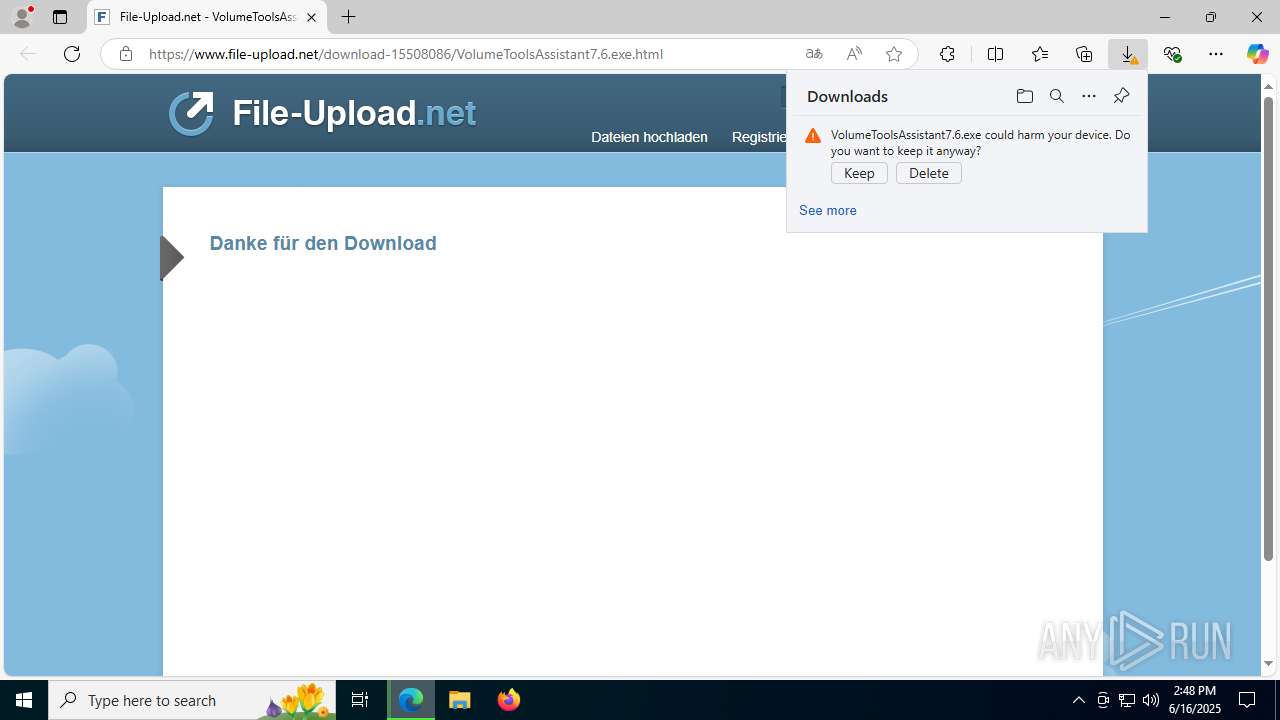The image size is (1280, 720).
Task: Open the Edge profile icon
Action: pyautogui.click(x=22, y=17)
